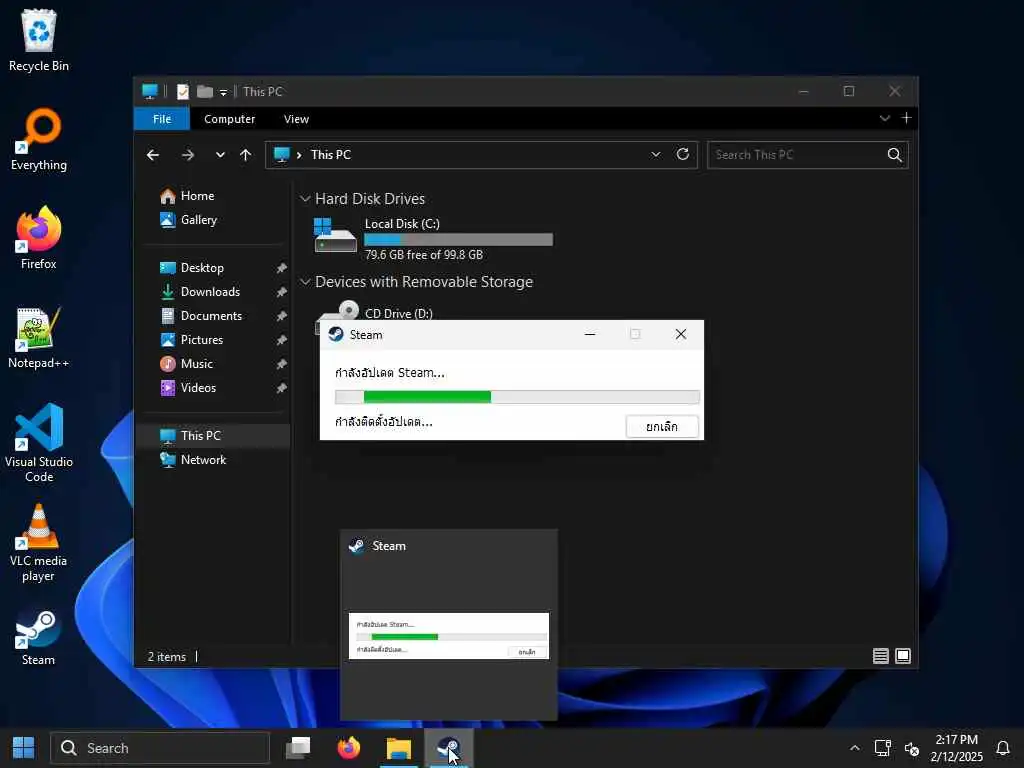Open VLC media player desktop shortcut
1024x768 pixels.
[39, 543]
